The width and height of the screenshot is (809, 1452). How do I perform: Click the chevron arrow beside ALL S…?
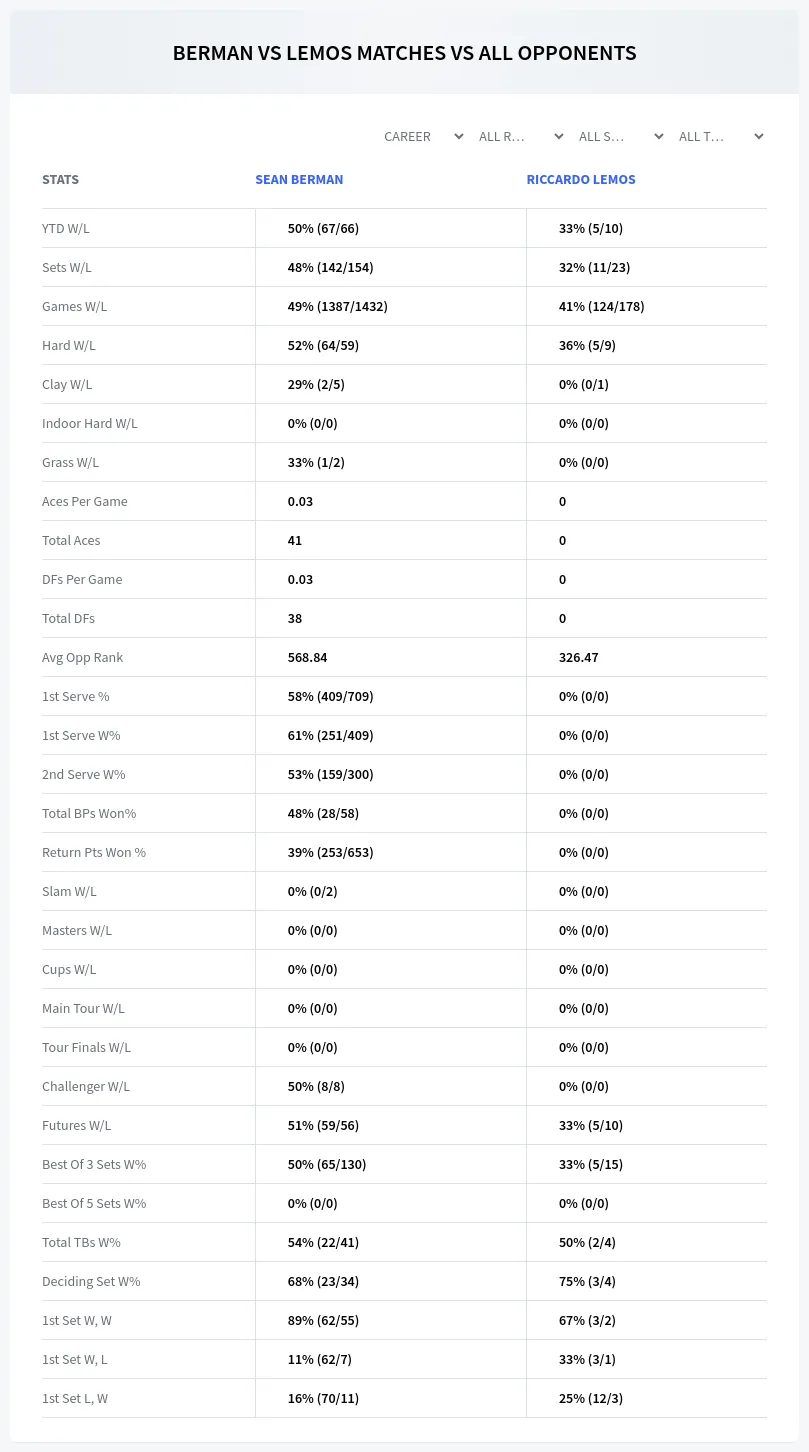(x=659, y=136)
